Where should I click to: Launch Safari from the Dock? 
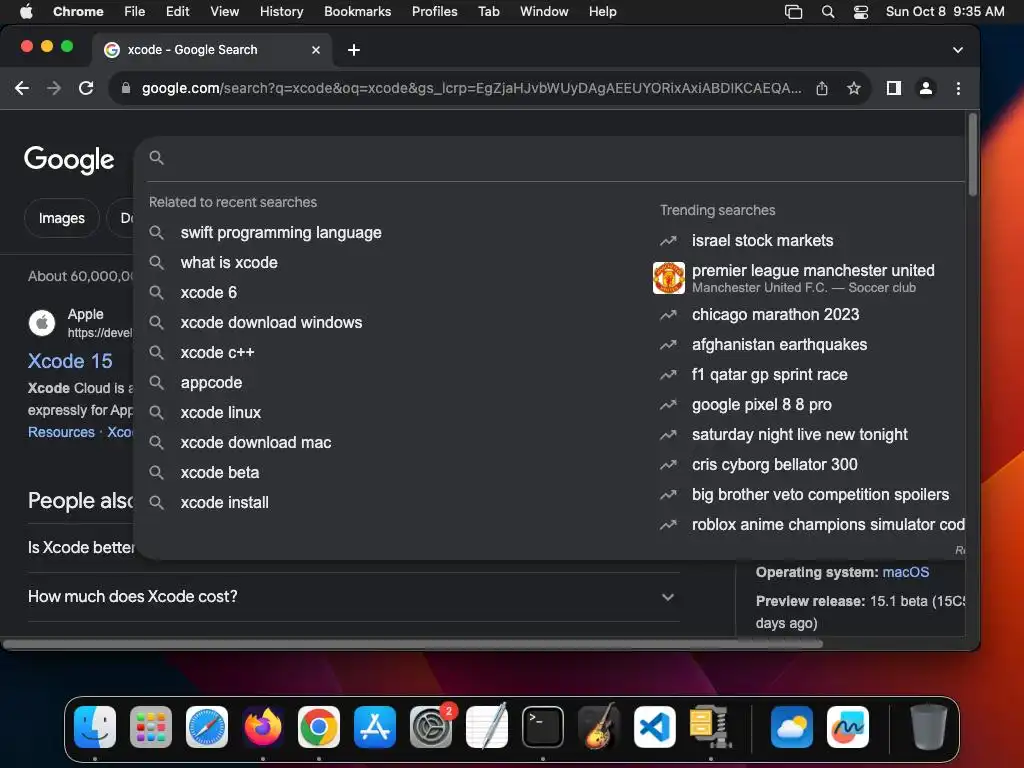[x=207, y=727]
